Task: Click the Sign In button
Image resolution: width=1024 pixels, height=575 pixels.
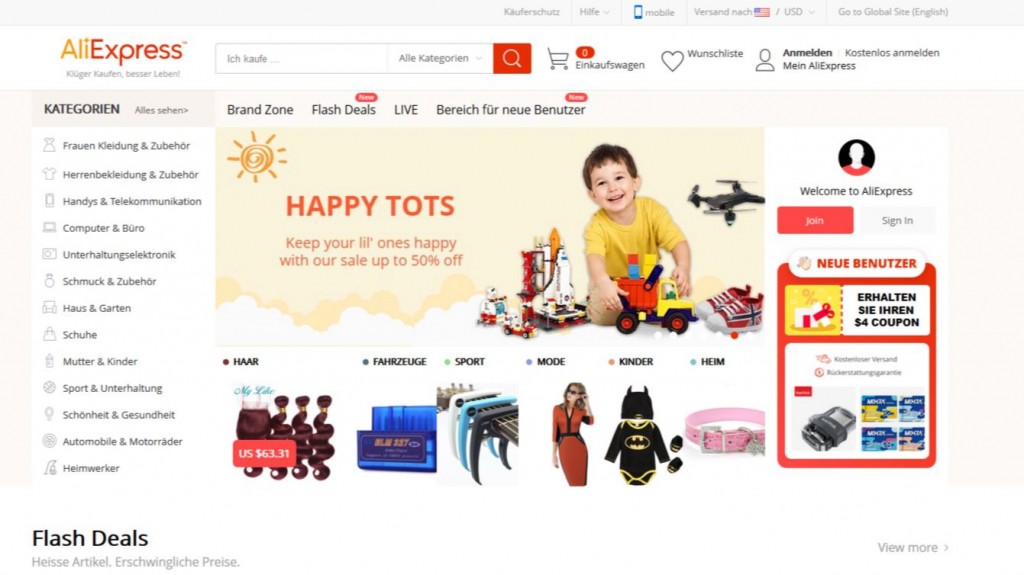Action: [x=897, y=220]
